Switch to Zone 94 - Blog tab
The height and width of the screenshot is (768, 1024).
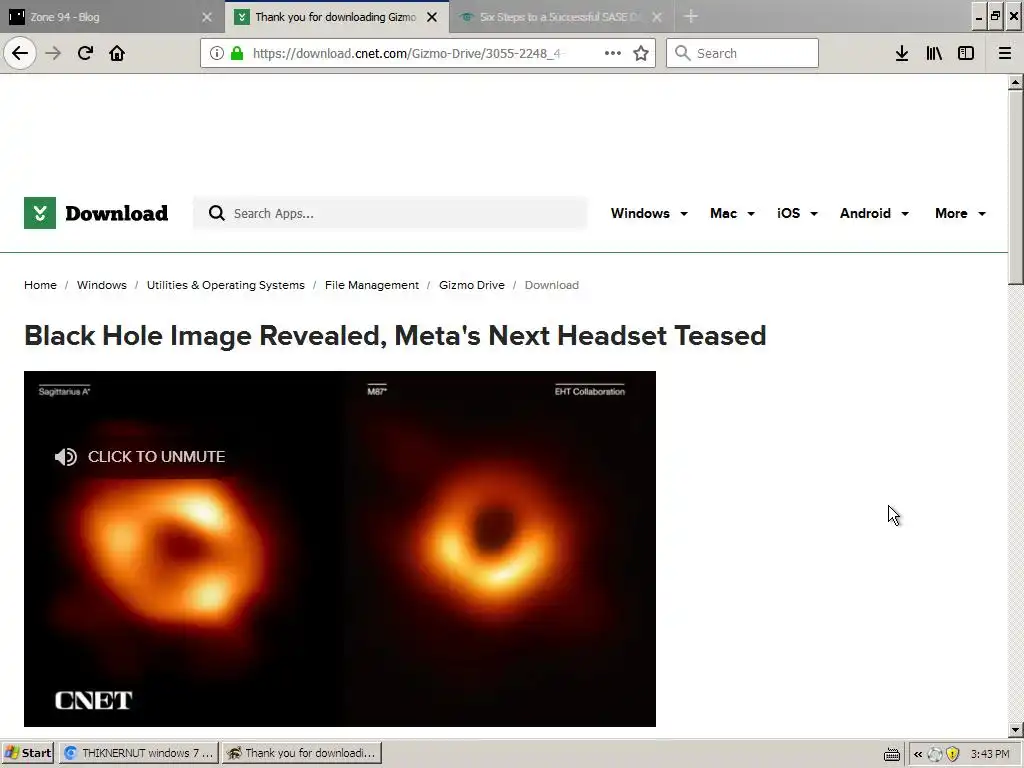click(104, 17)
